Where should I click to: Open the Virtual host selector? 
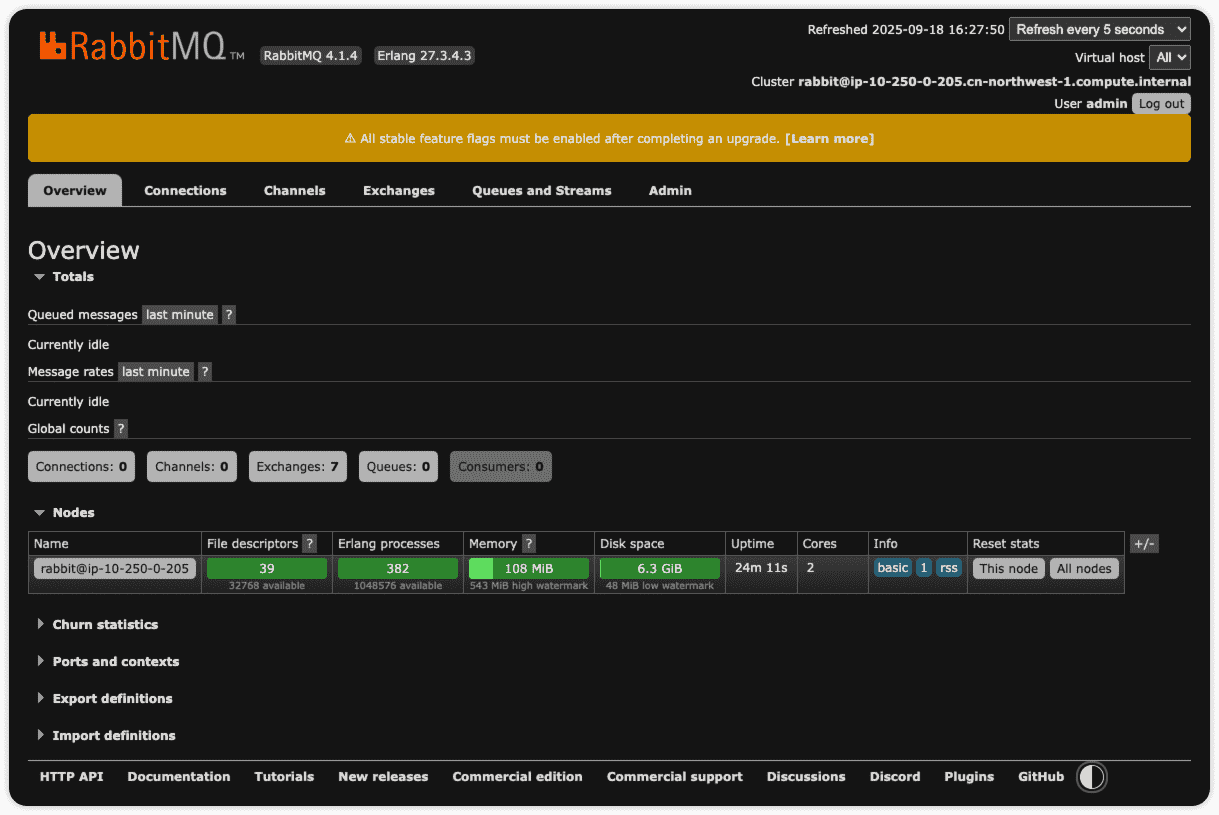[x=1170, y=58]
